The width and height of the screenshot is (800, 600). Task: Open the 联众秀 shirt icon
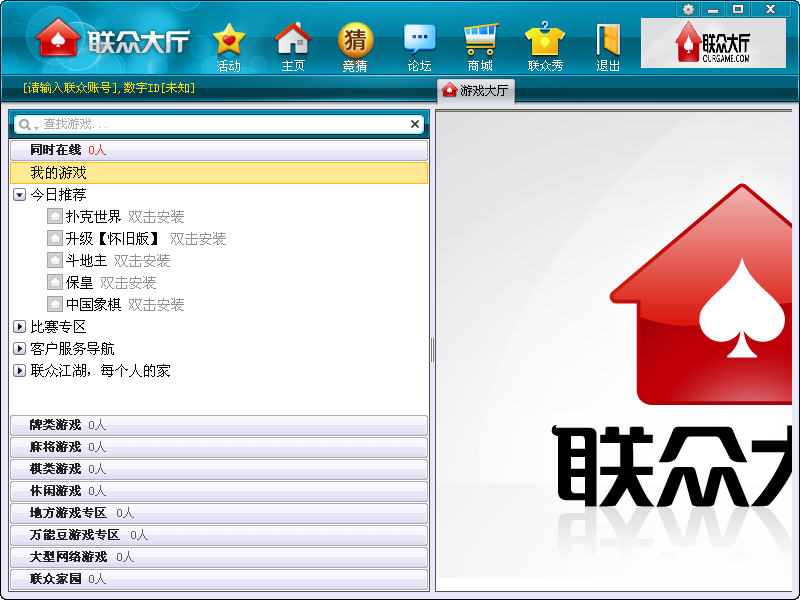tap(545, 42)
